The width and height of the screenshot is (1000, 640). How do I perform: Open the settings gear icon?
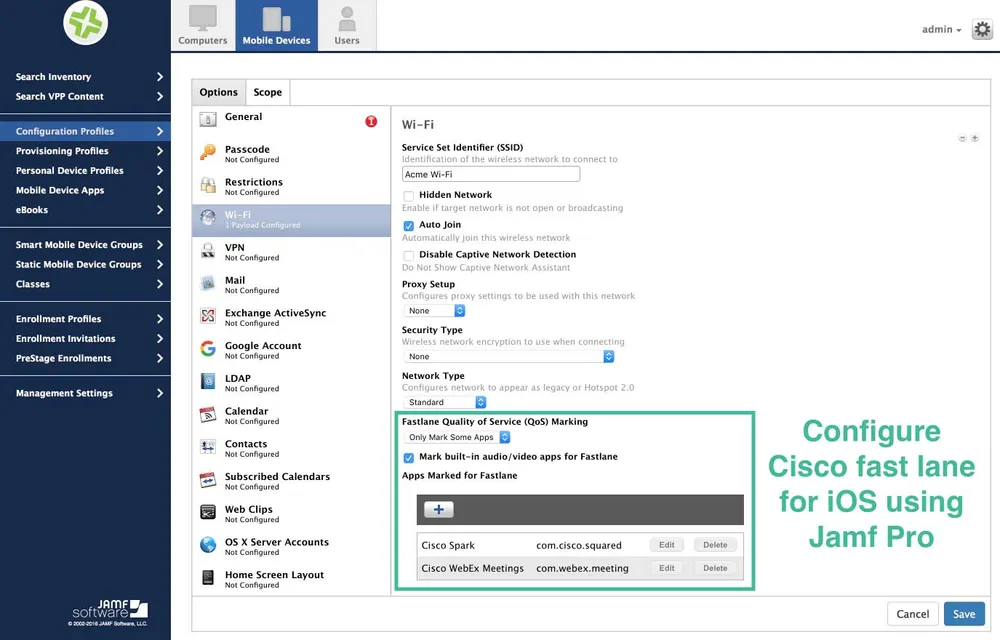[x=982, y=29]
